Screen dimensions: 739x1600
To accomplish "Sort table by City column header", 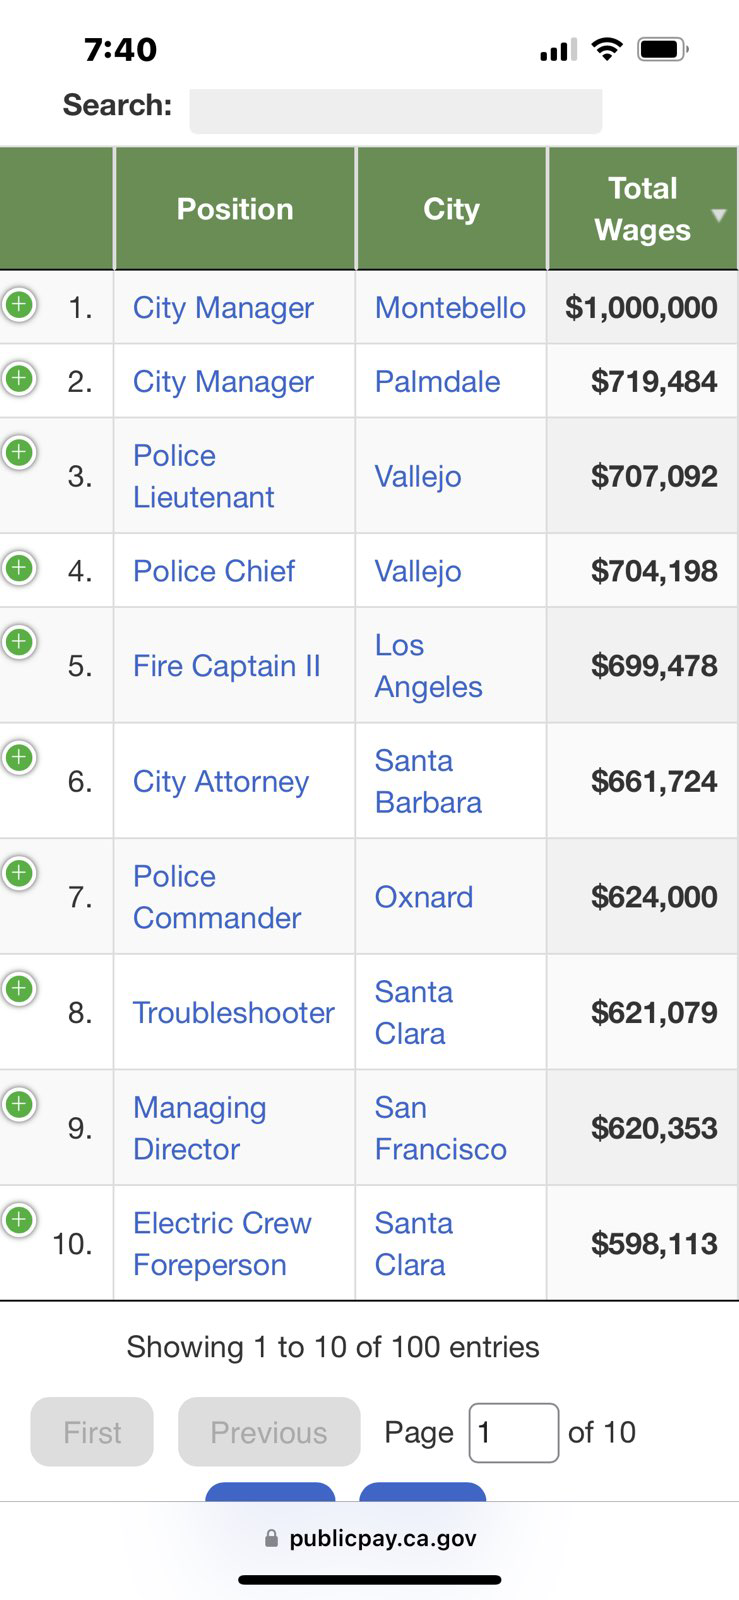I will (x=451, y=209).
